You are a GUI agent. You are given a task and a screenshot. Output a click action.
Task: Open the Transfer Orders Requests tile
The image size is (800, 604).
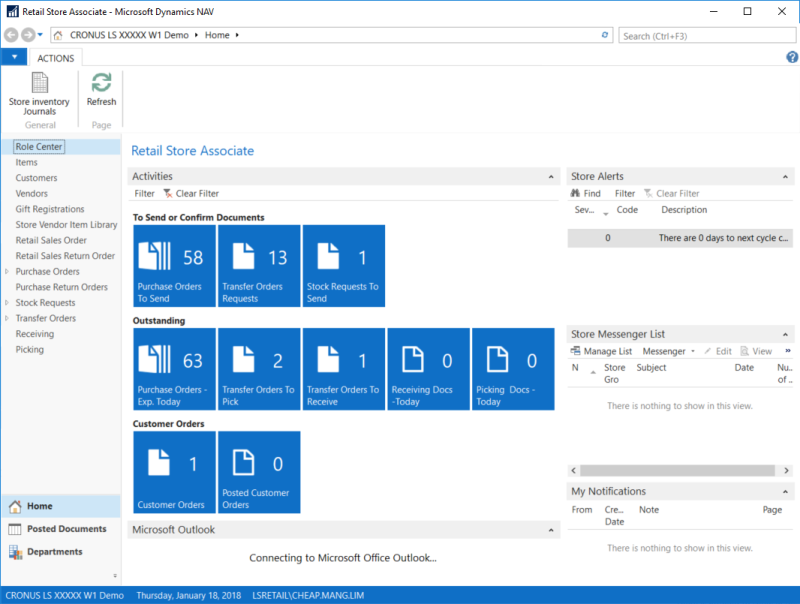click(x=258, y=266)
